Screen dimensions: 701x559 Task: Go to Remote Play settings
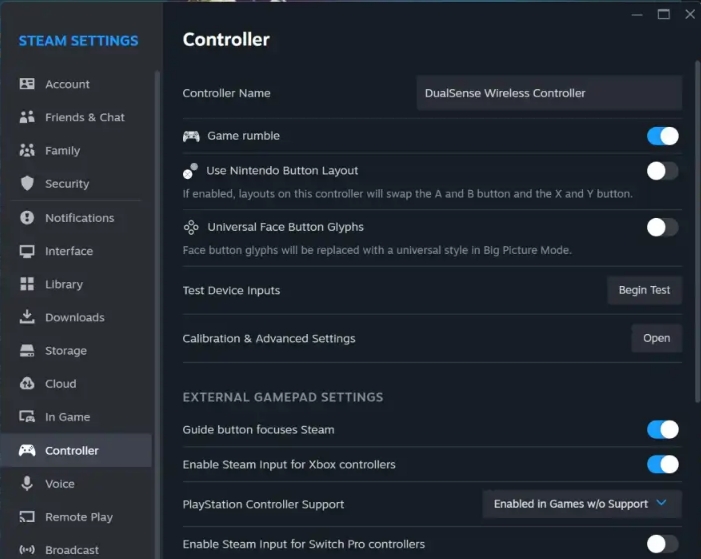pyautogui.click(x=76, y=517)
